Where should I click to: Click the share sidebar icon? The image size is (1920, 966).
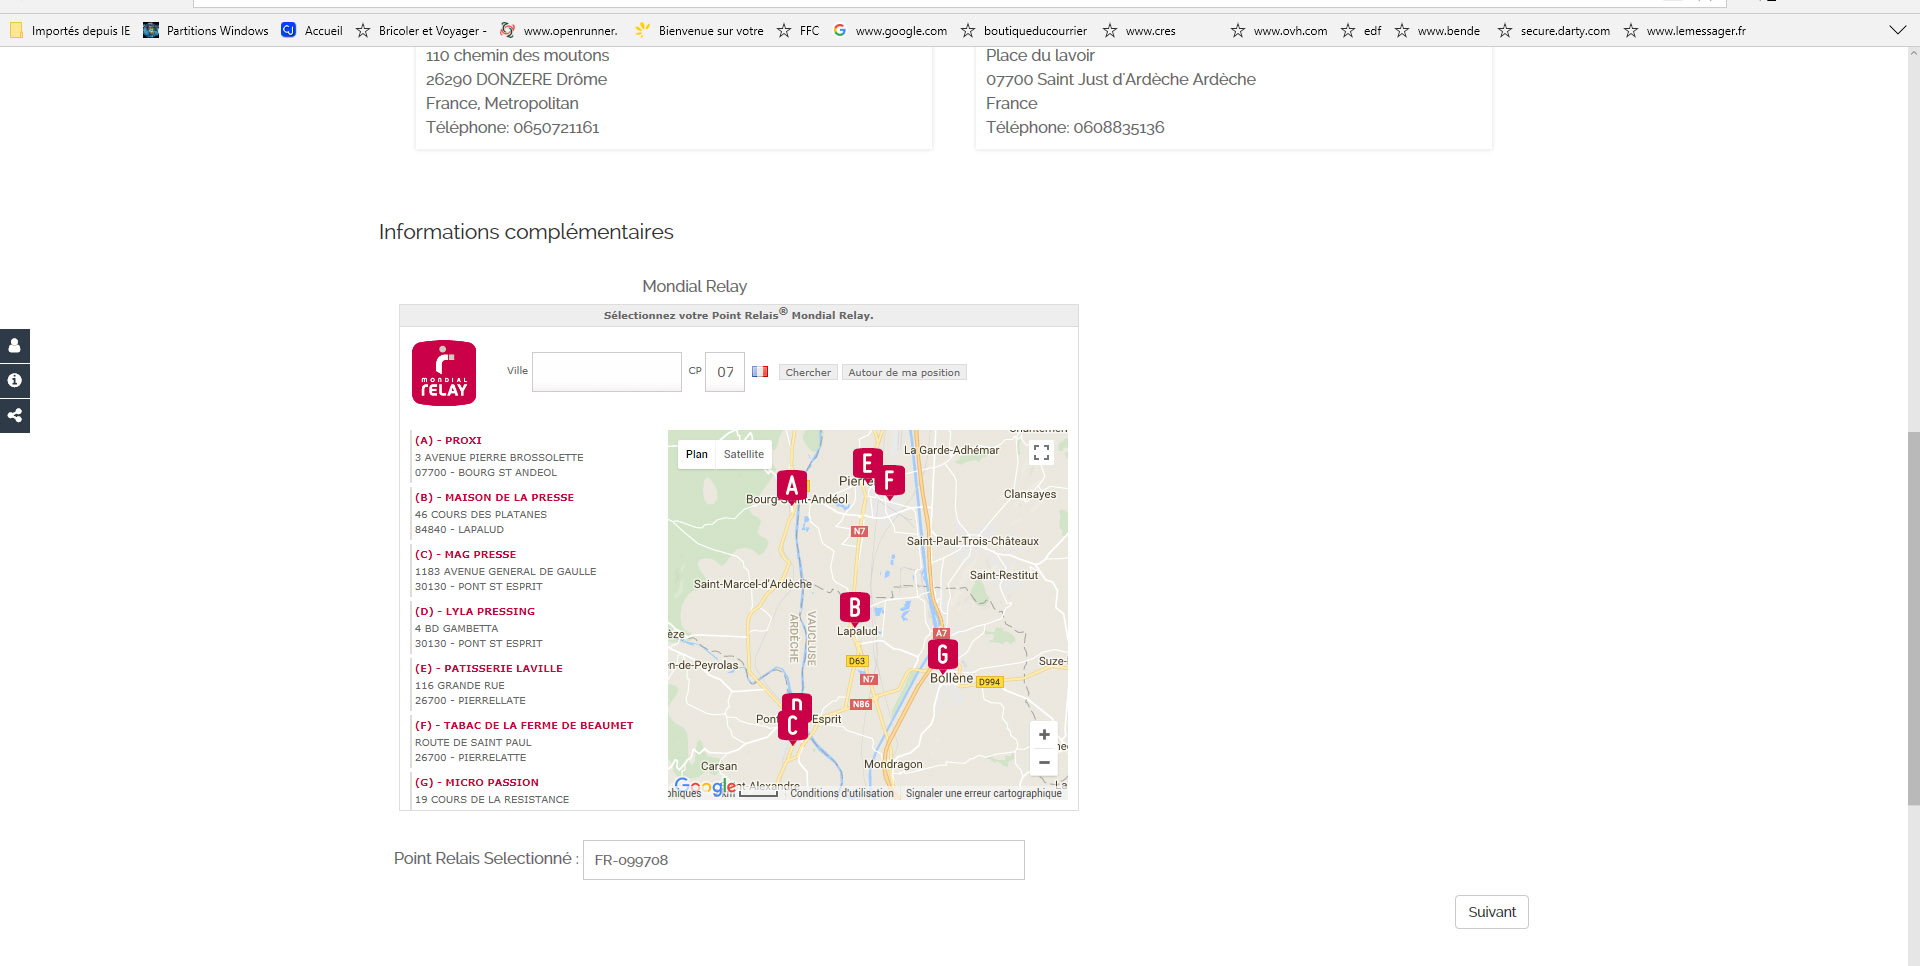click(14, 416)
